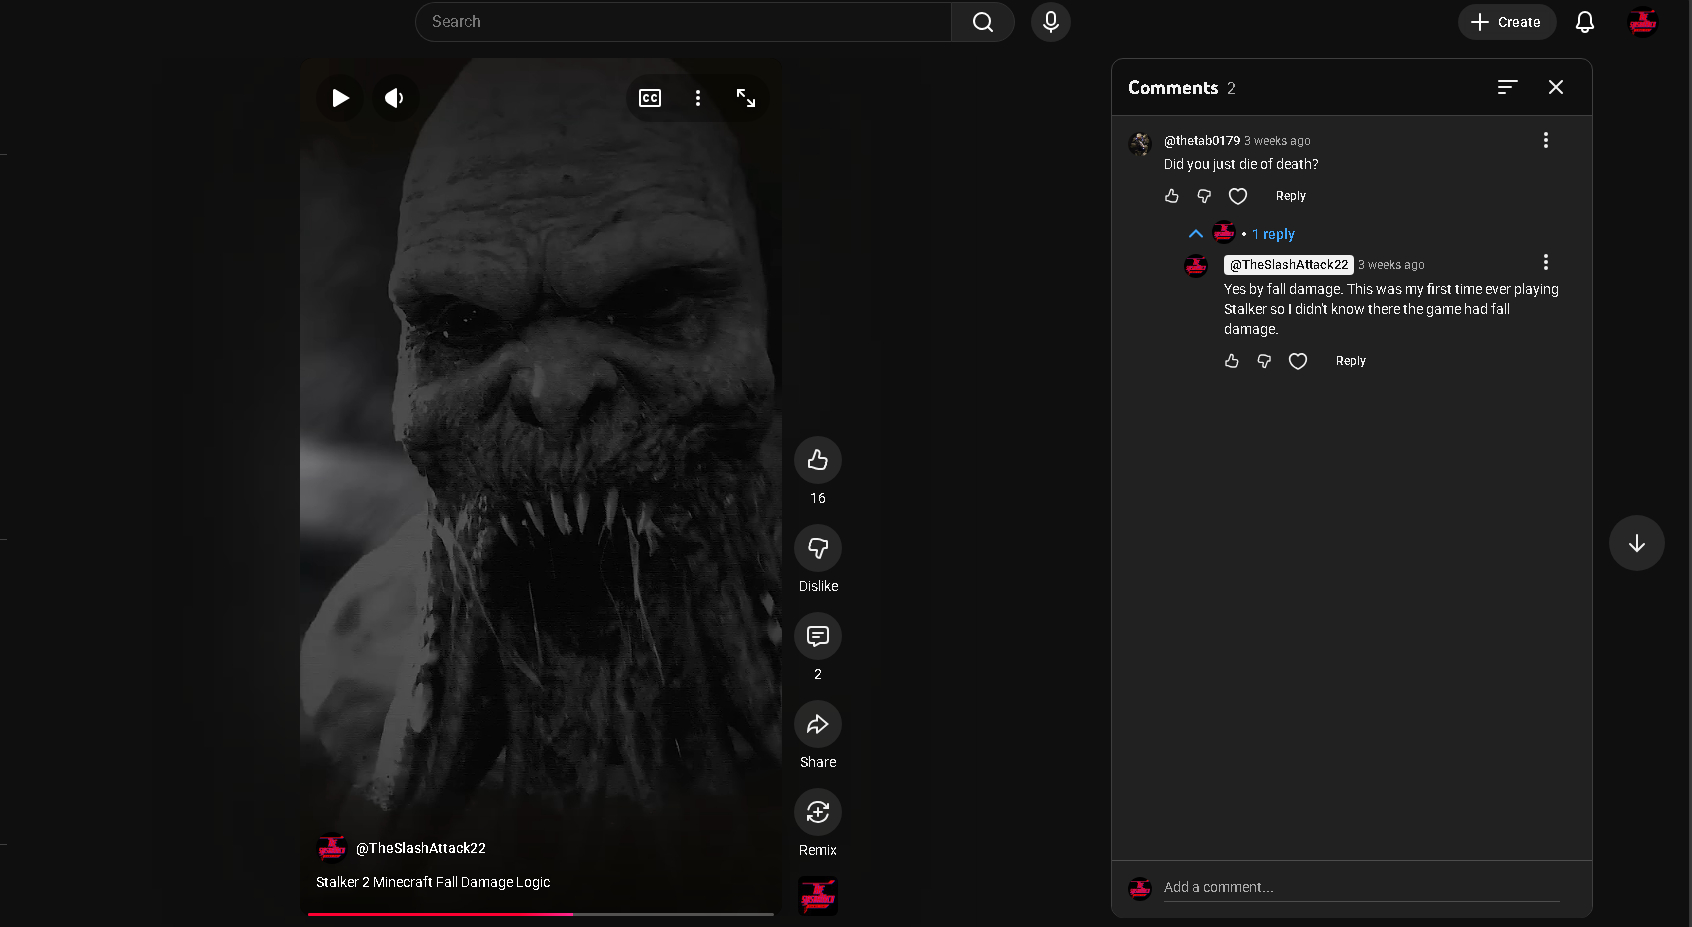The image size is (1692, 927).
Task: Focus the Add a comment field
Action: tap(1360, 887)
